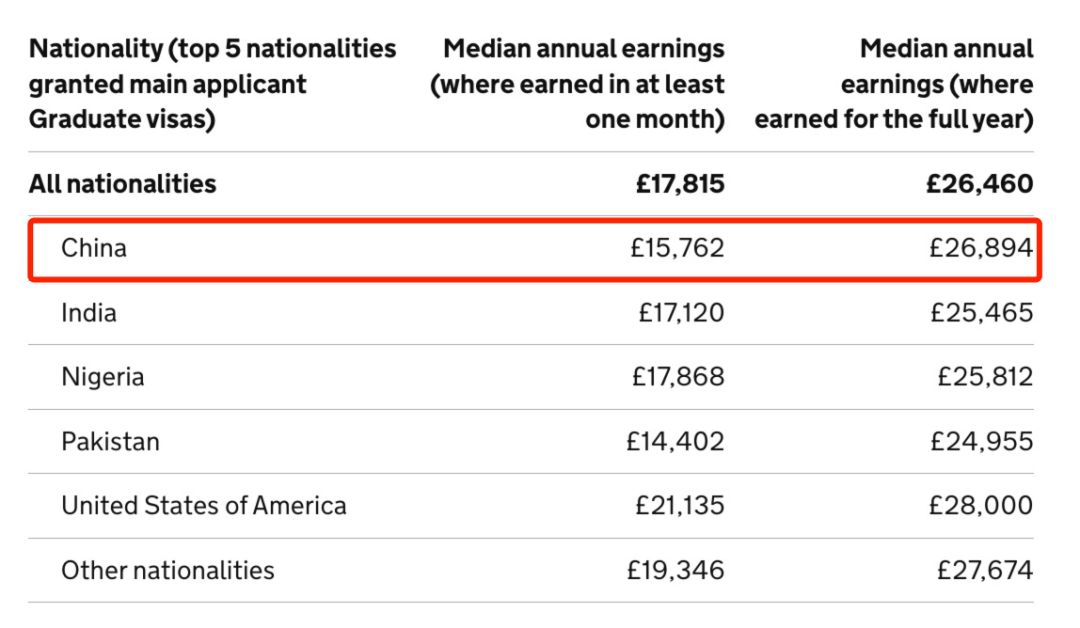Click the full-year earnings column header
Image resolution: width=1080 pixels, height=628 pixels.
click(894, 84)
